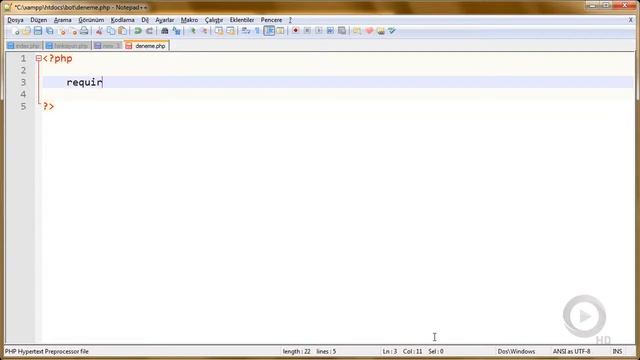This screenshot has height=360, width=640.
Task: Undo last change with green arrow
Action: [x=138, y=31]
